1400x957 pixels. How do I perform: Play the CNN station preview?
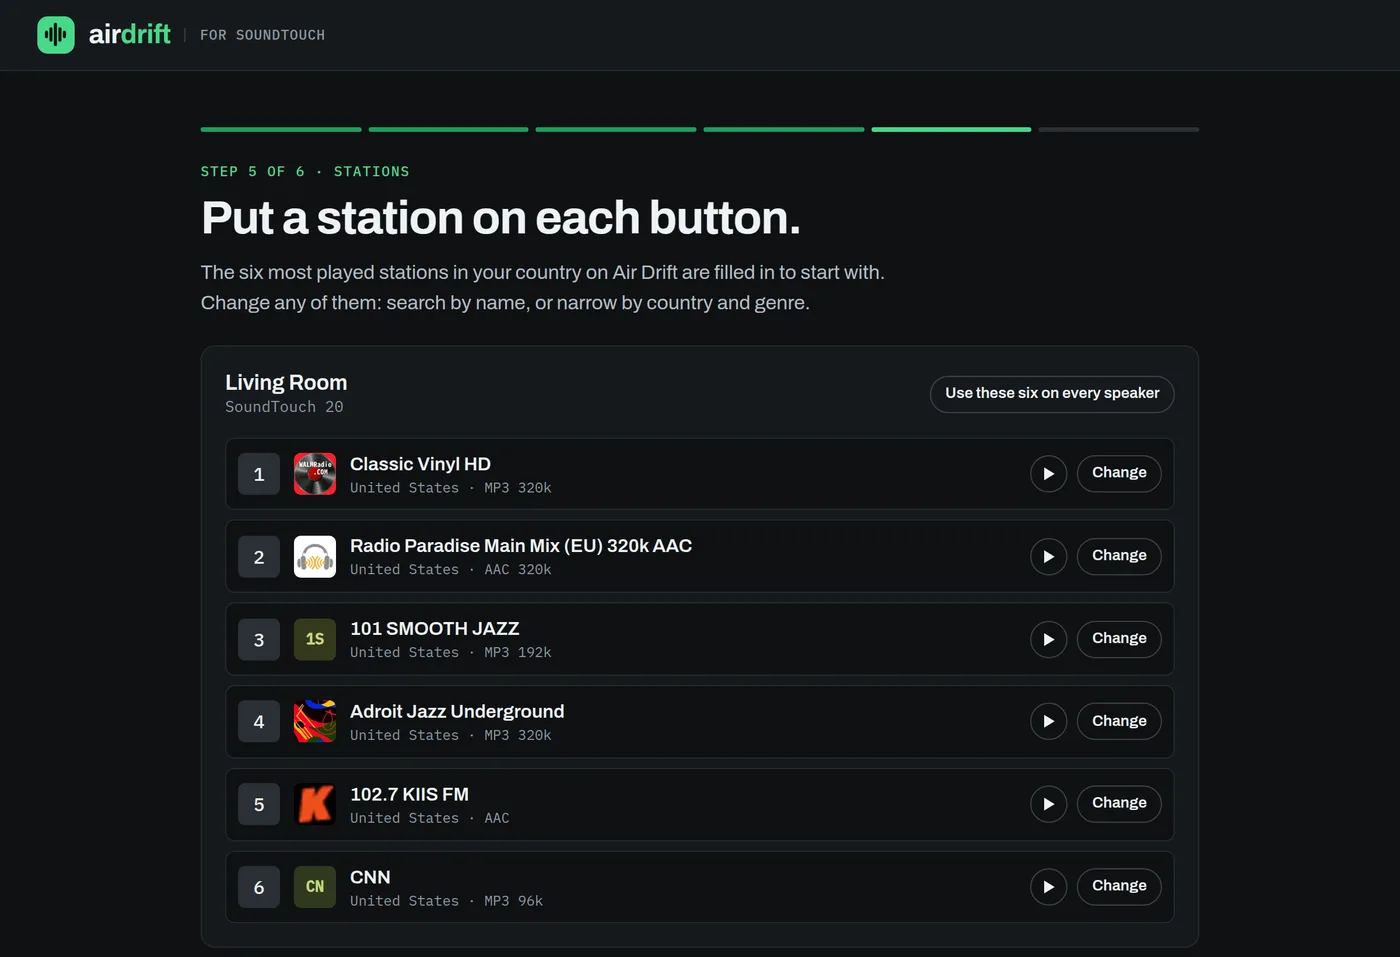pos(1048,887)
